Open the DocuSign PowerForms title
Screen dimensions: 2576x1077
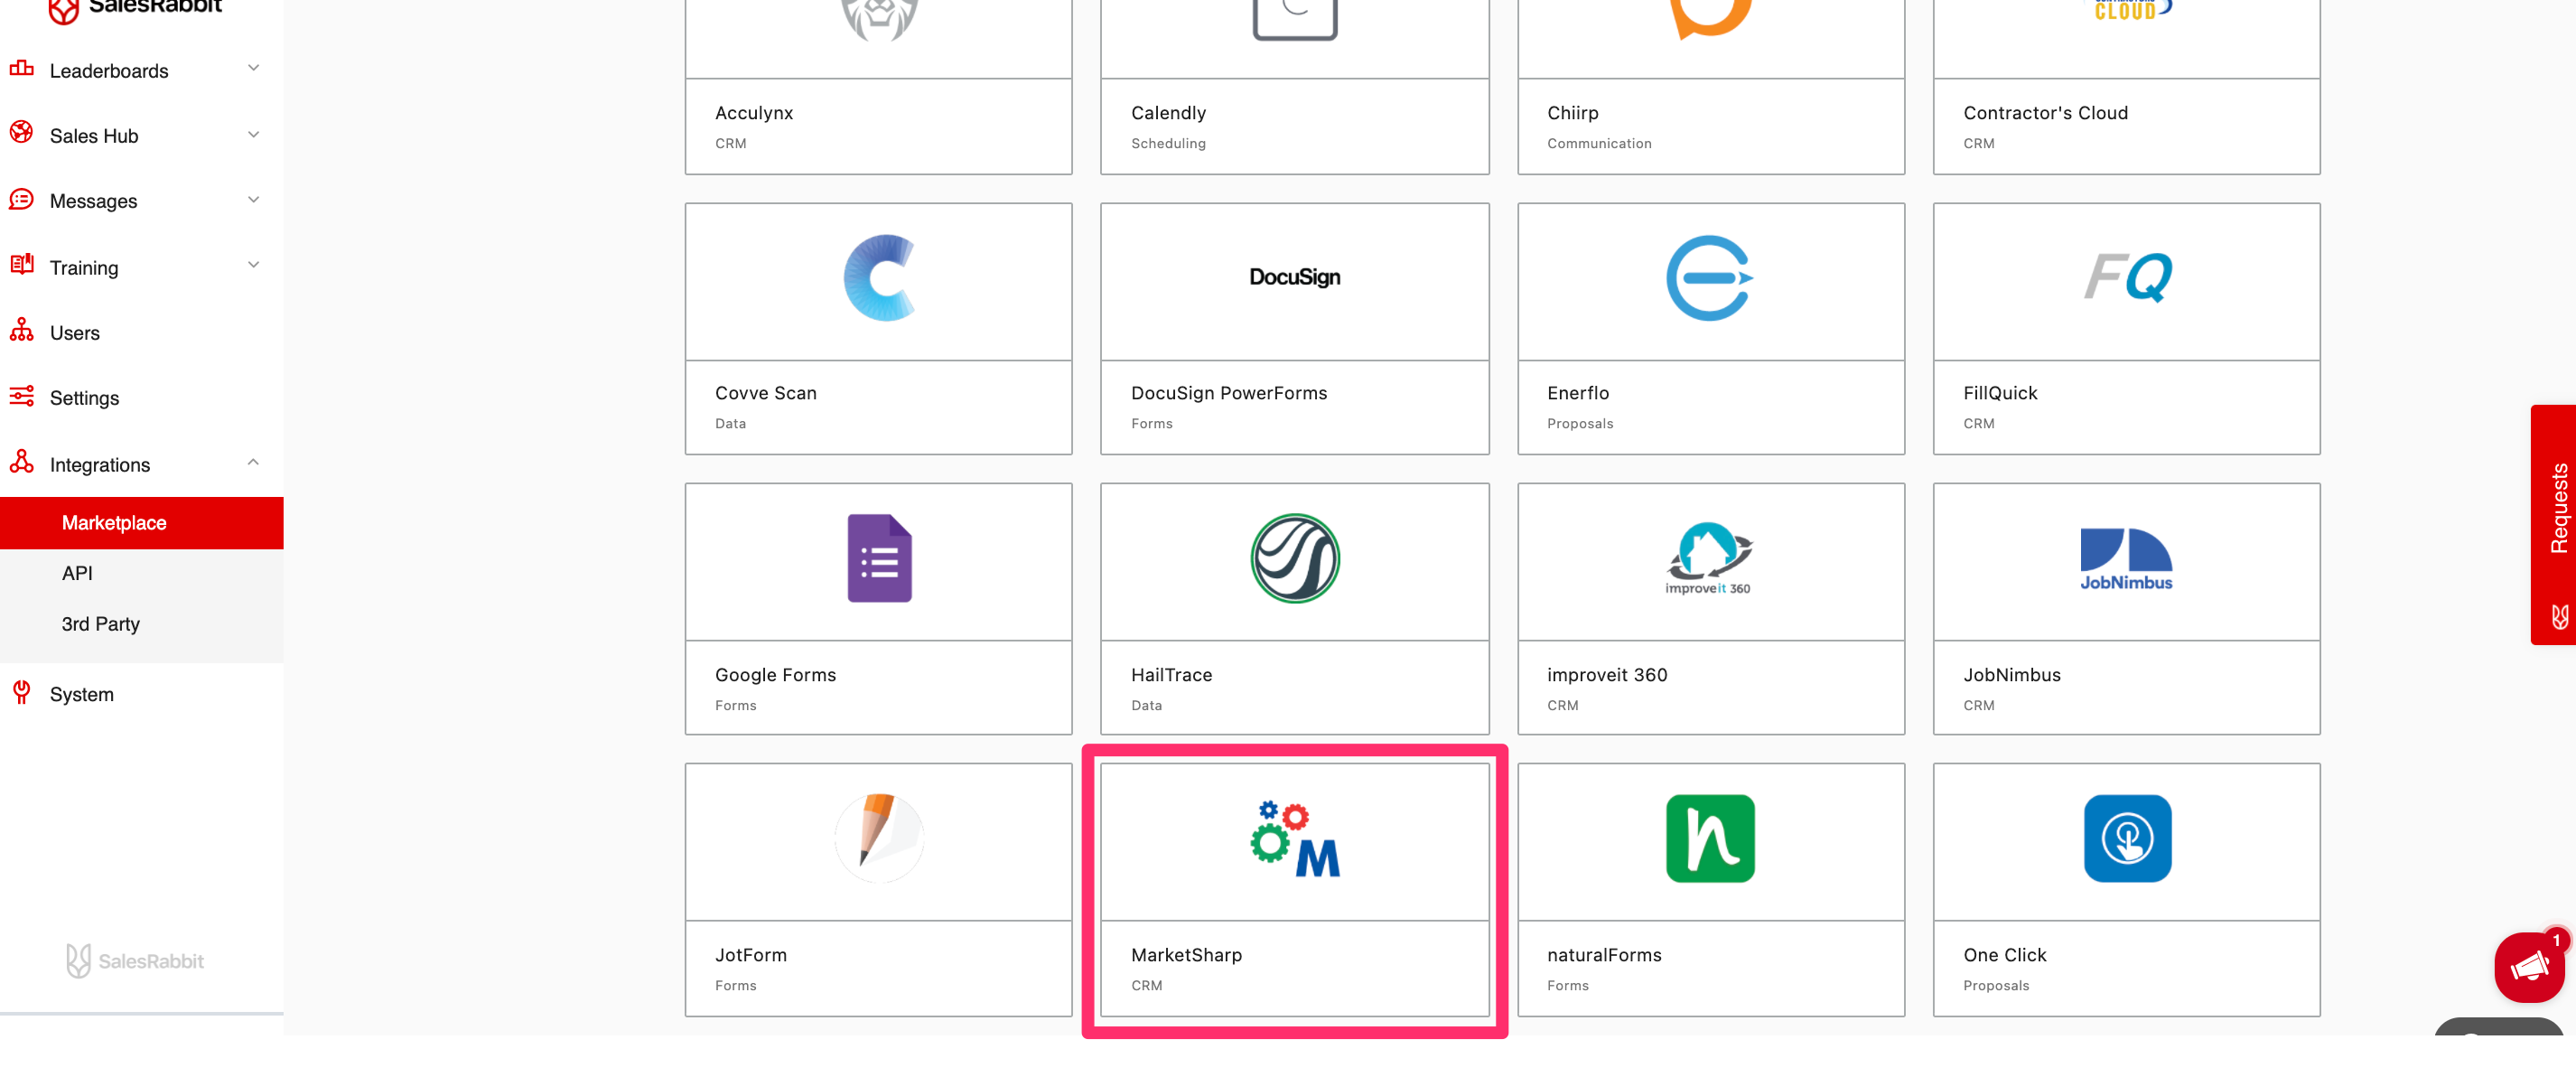(1229, 393)
